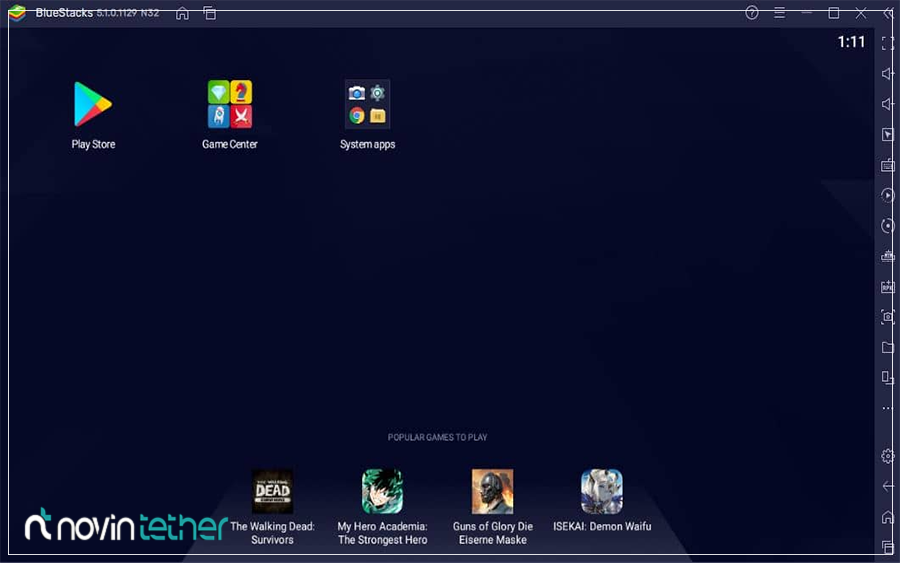Click the Install APK sidebar icon
The height and width of the screenshot is (563, 900).
pyautogui.click(x=887, y=286)
